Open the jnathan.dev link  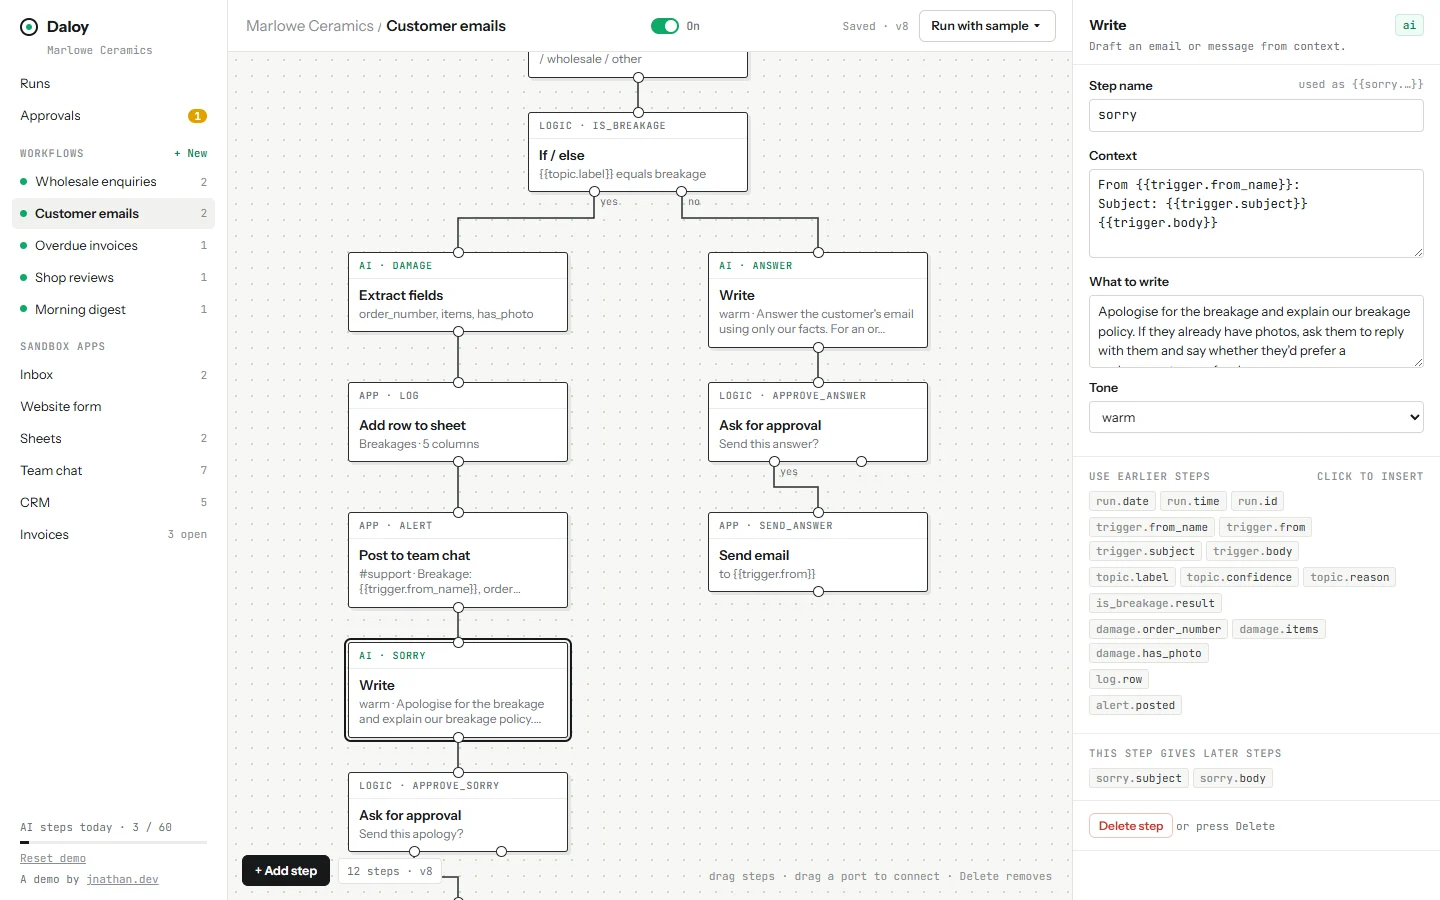(122, 879)
